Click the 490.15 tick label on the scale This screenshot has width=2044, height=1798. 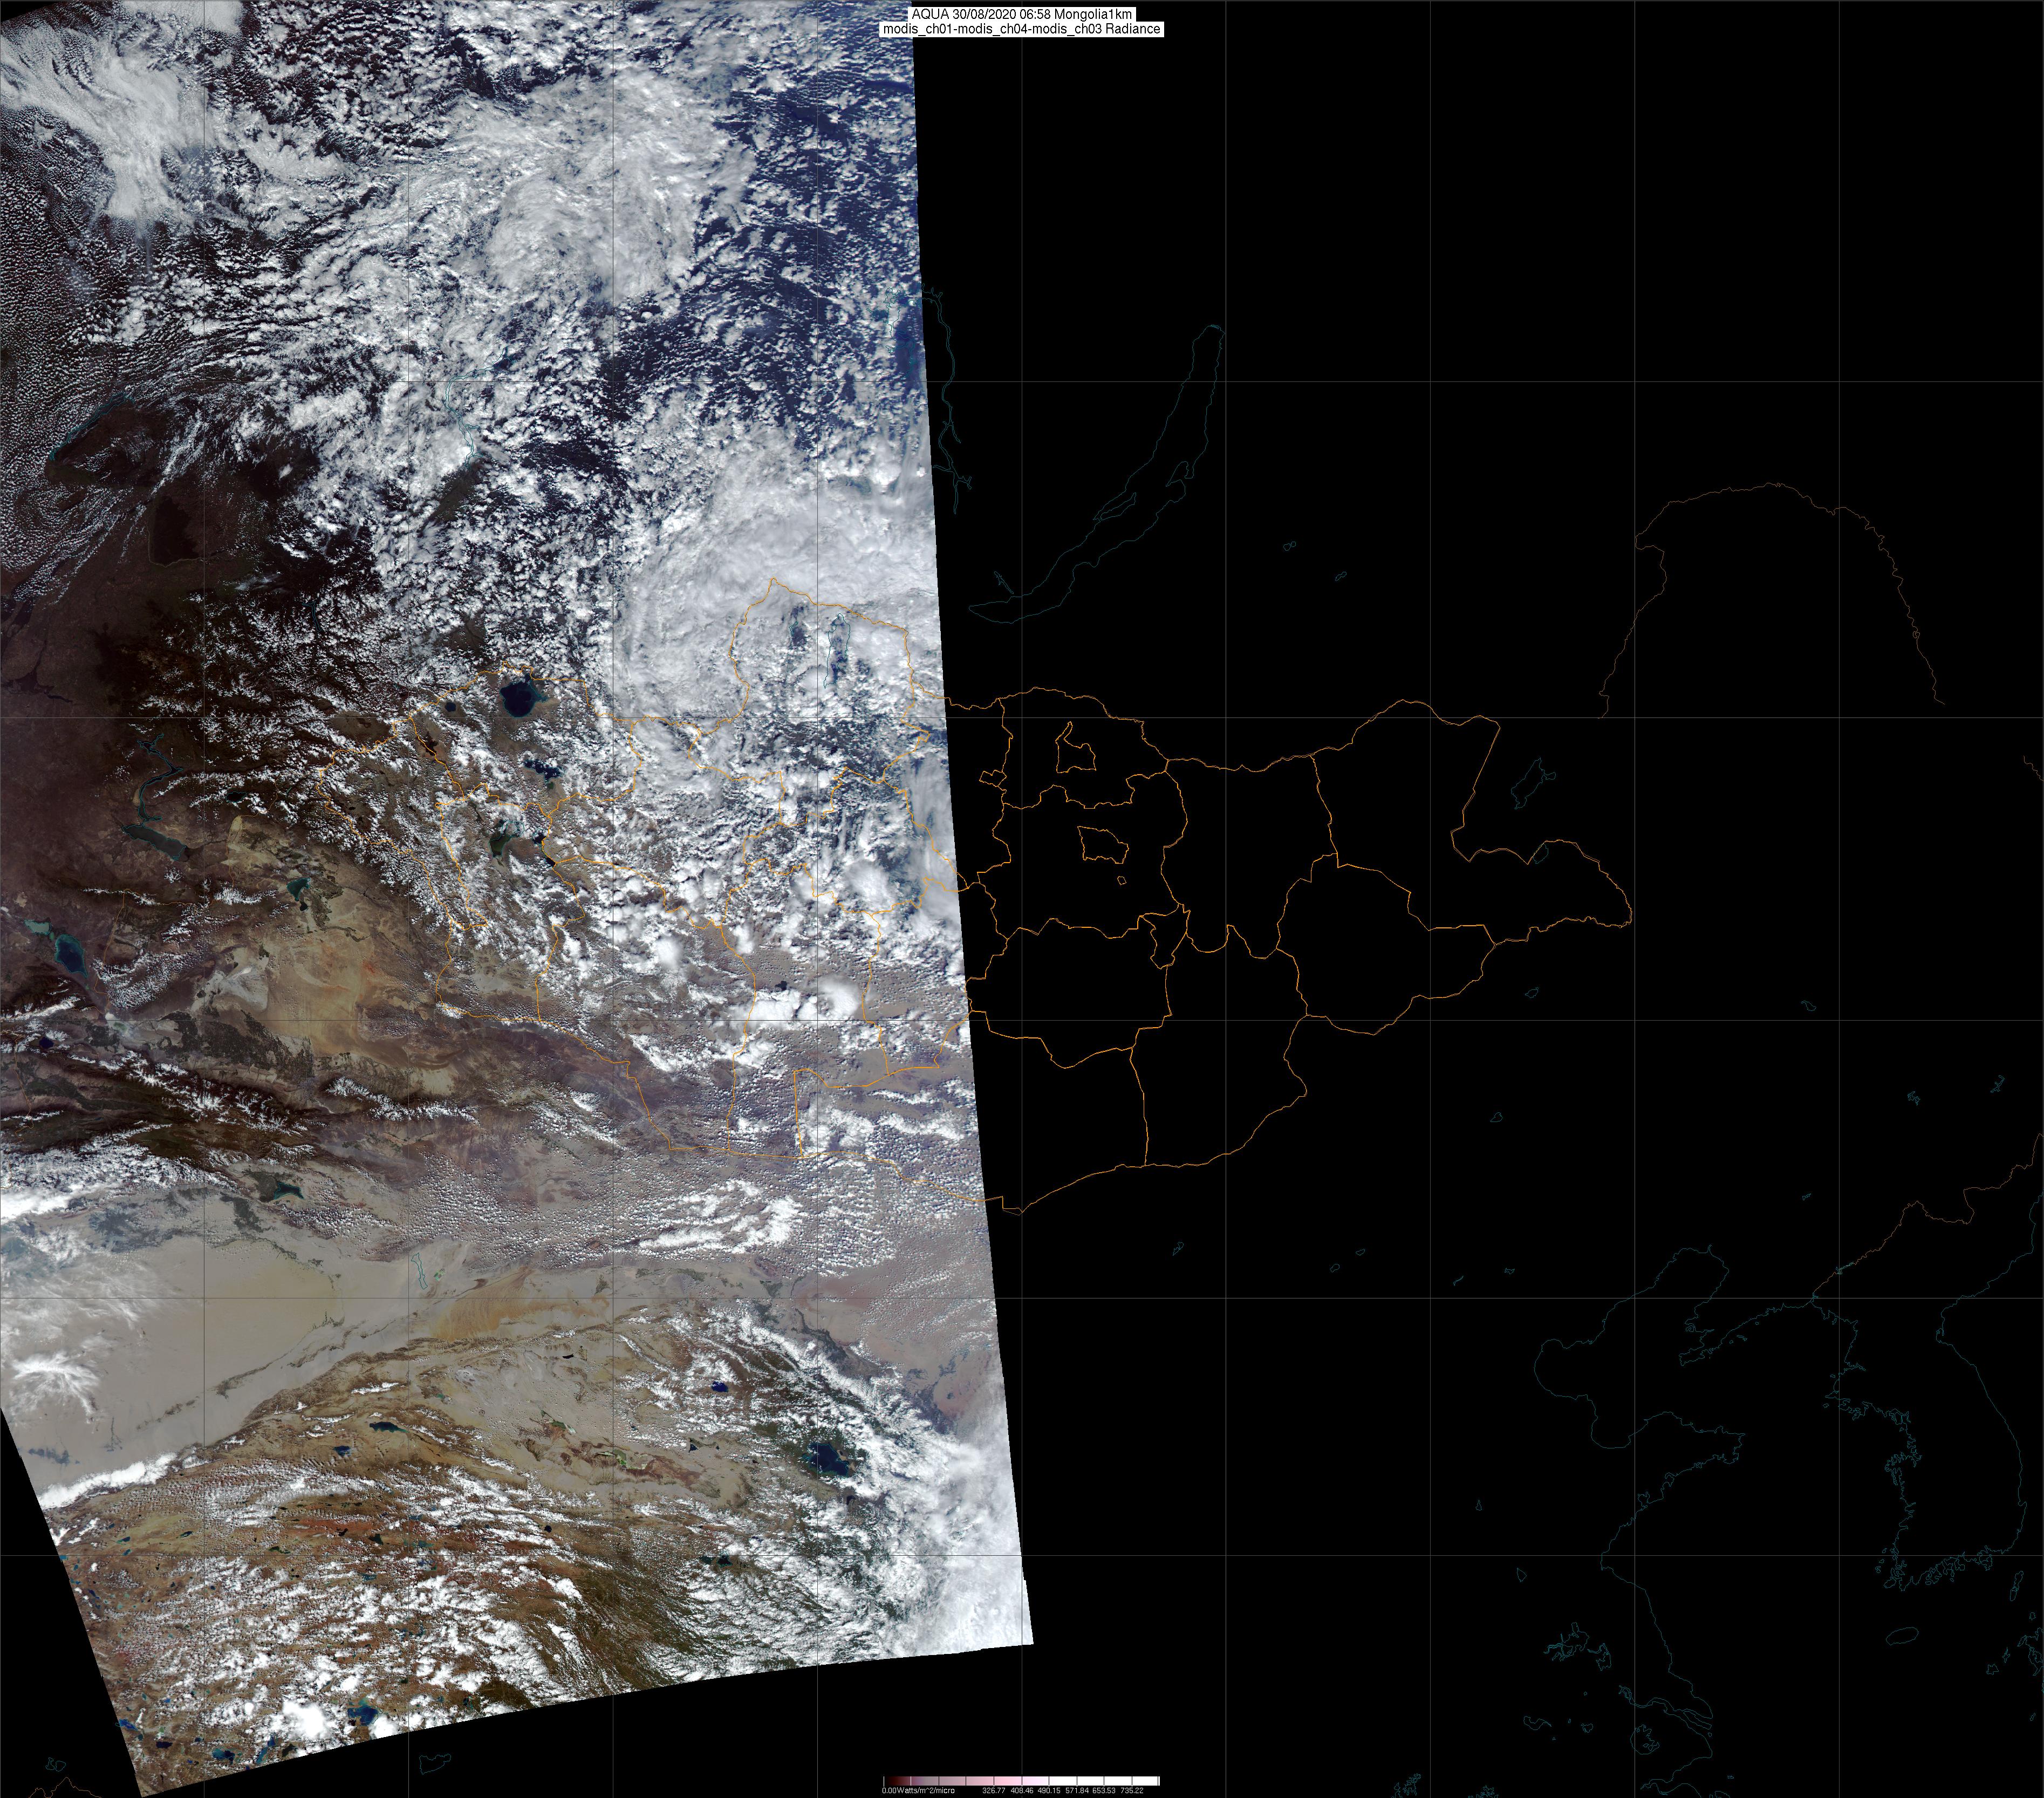click(x=1049, y=1791)
